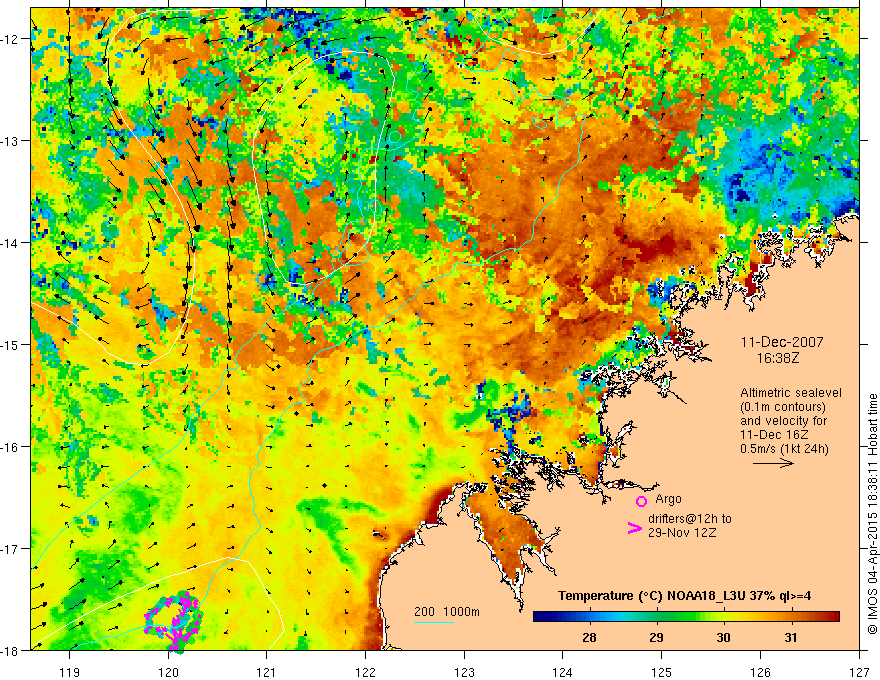Screen dimensions: 880x680
Task: Click the magenta drifters arrow legend symbol
Action: pos(634,528)
